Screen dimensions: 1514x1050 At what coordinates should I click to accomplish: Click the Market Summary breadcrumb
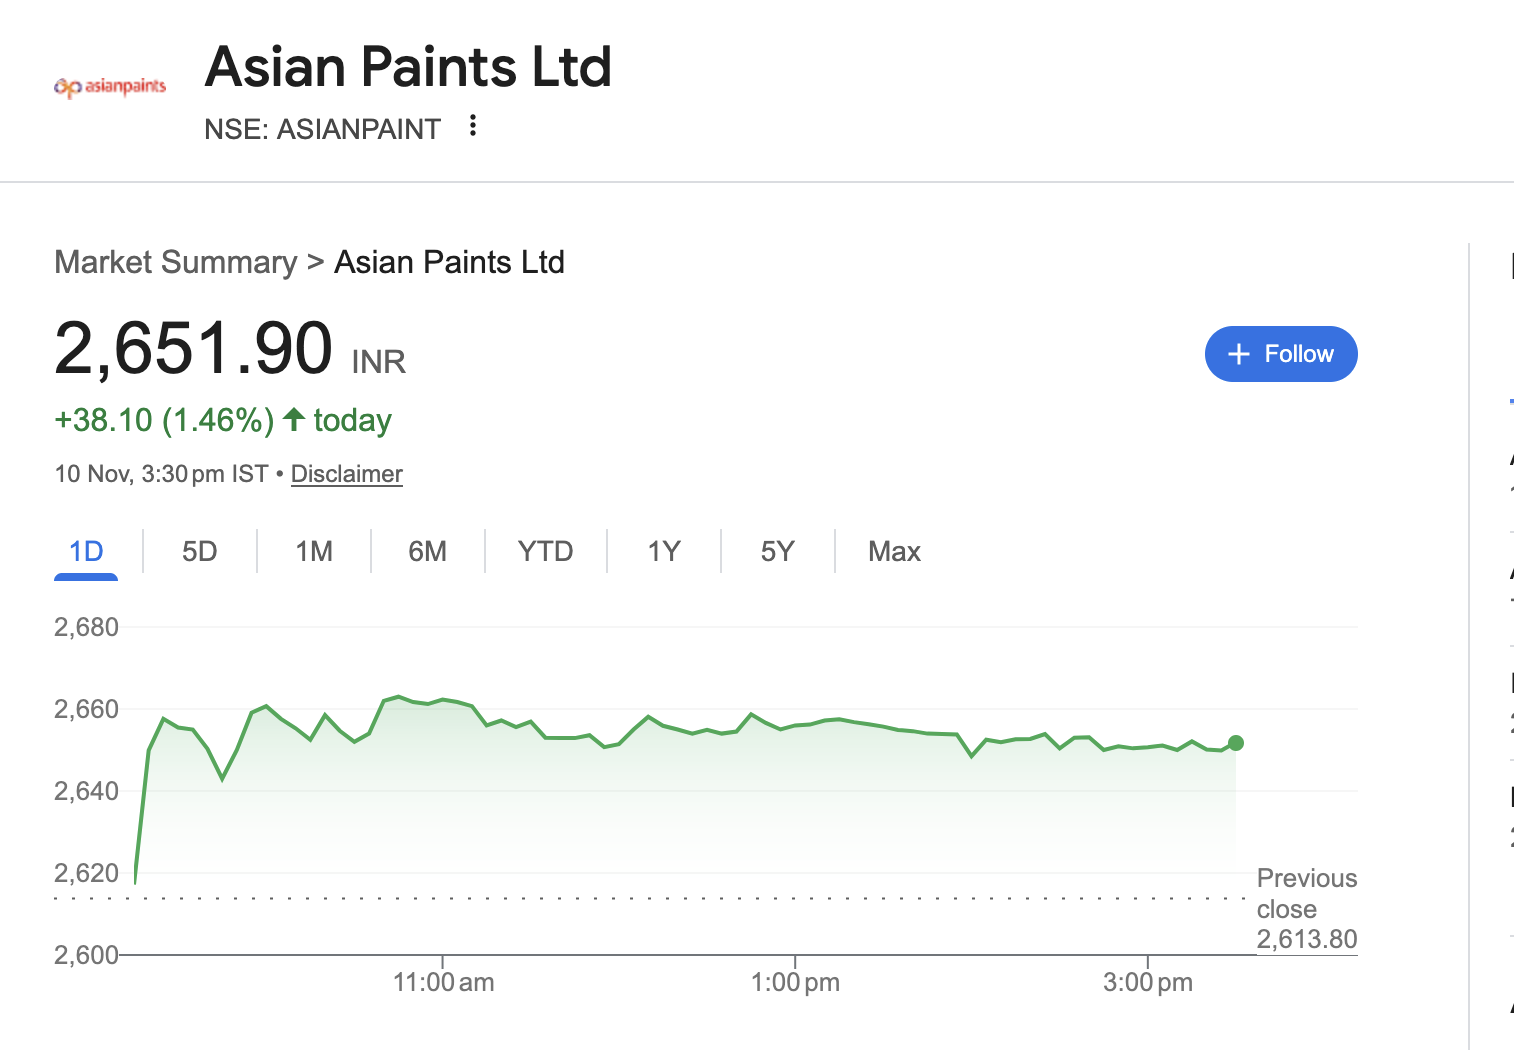pyautogui.click(x=176, y=262)
